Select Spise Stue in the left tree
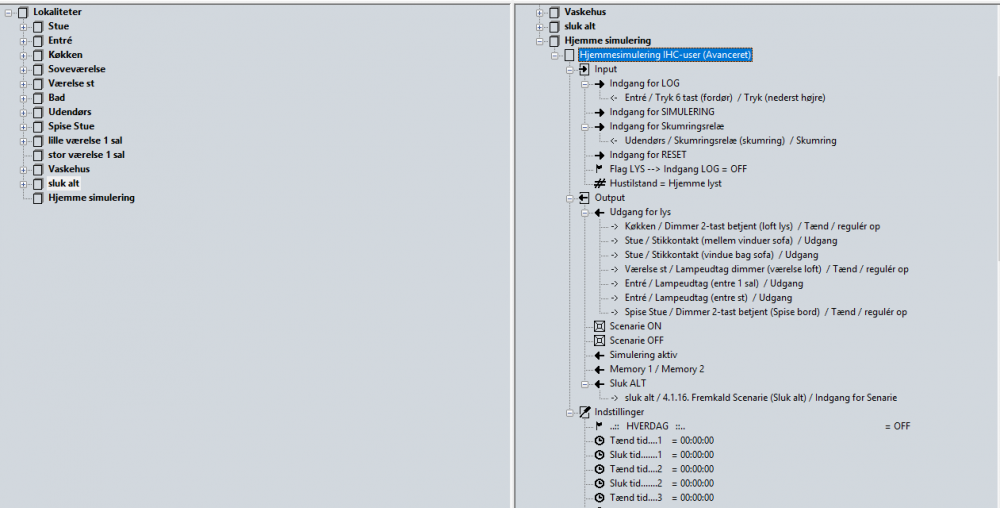This screenshot has width=1000, height=508. tap(71, 126)
